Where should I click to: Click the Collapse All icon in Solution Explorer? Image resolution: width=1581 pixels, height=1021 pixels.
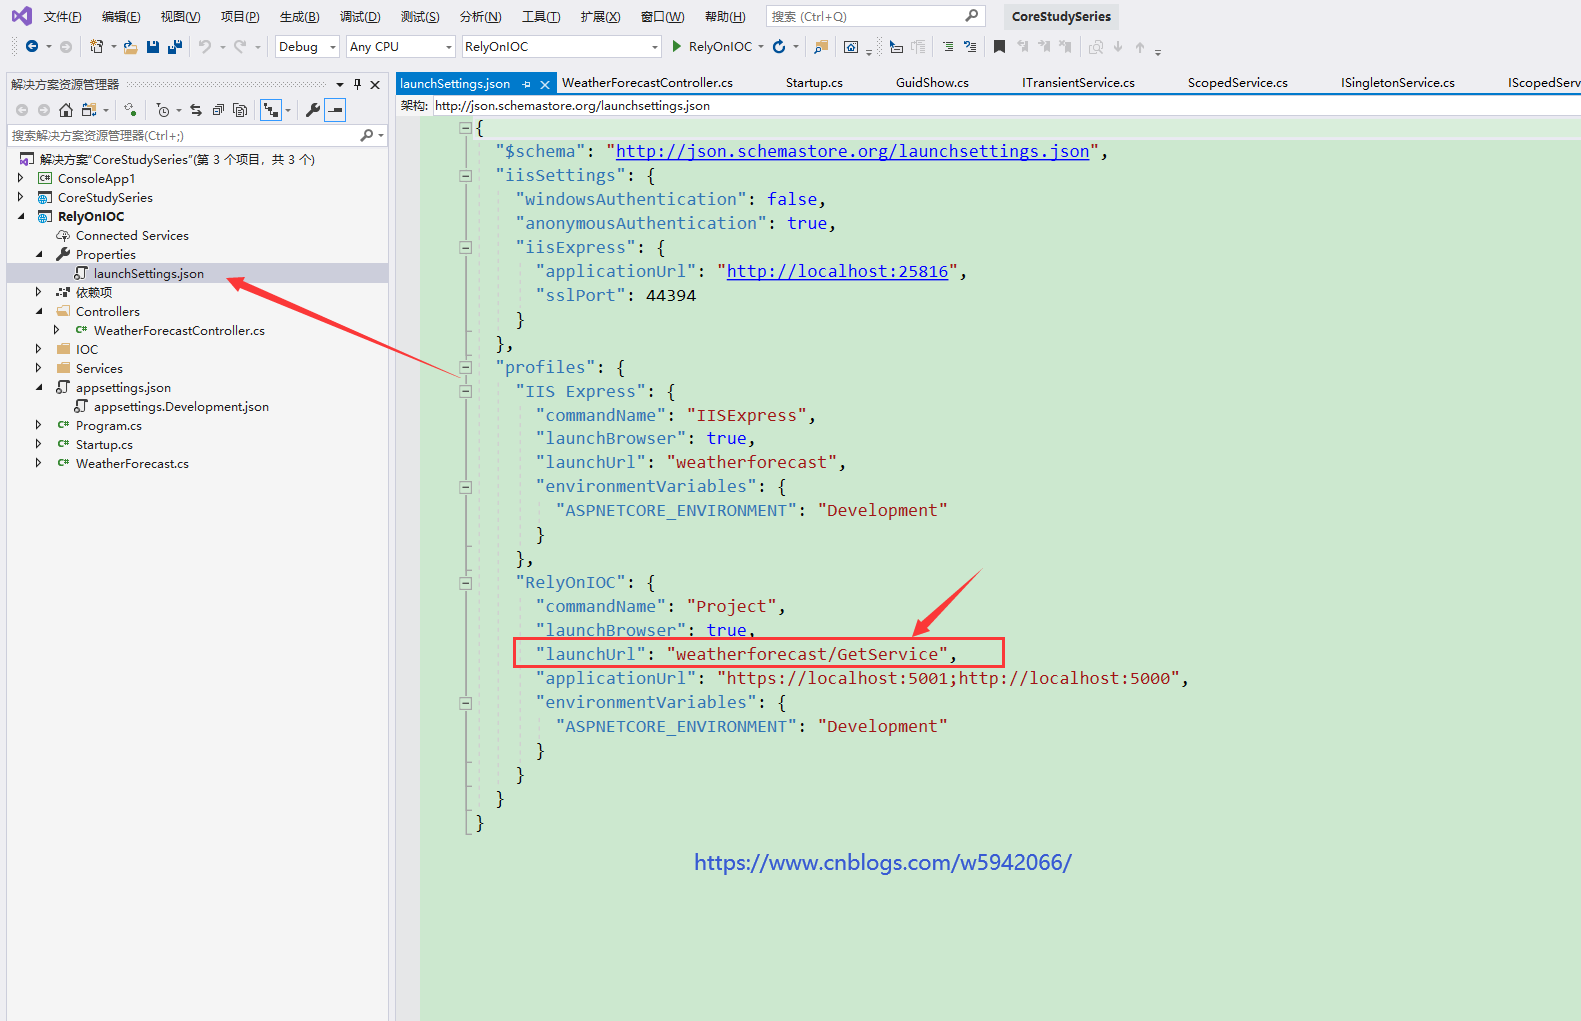(217, 110)
